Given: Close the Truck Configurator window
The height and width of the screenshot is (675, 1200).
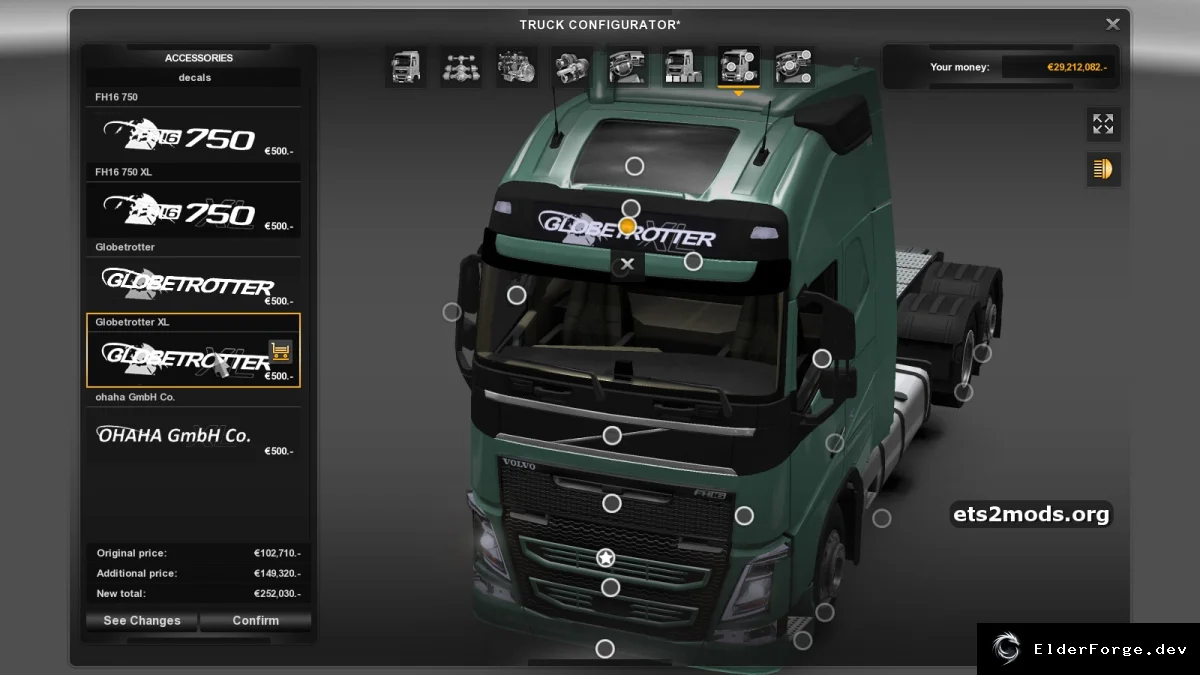Looking at the screenshot, I should tap(1113, 24).
